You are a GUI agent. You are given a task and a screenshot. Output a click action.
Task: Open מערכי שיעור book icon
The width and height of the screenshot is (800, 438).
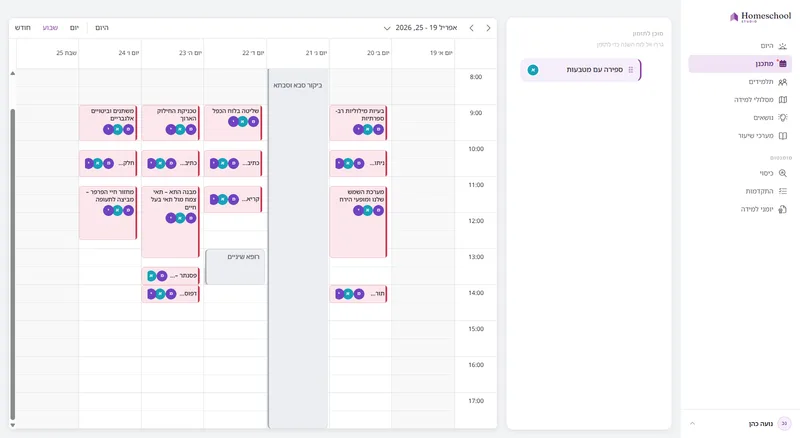click(783, 136)
